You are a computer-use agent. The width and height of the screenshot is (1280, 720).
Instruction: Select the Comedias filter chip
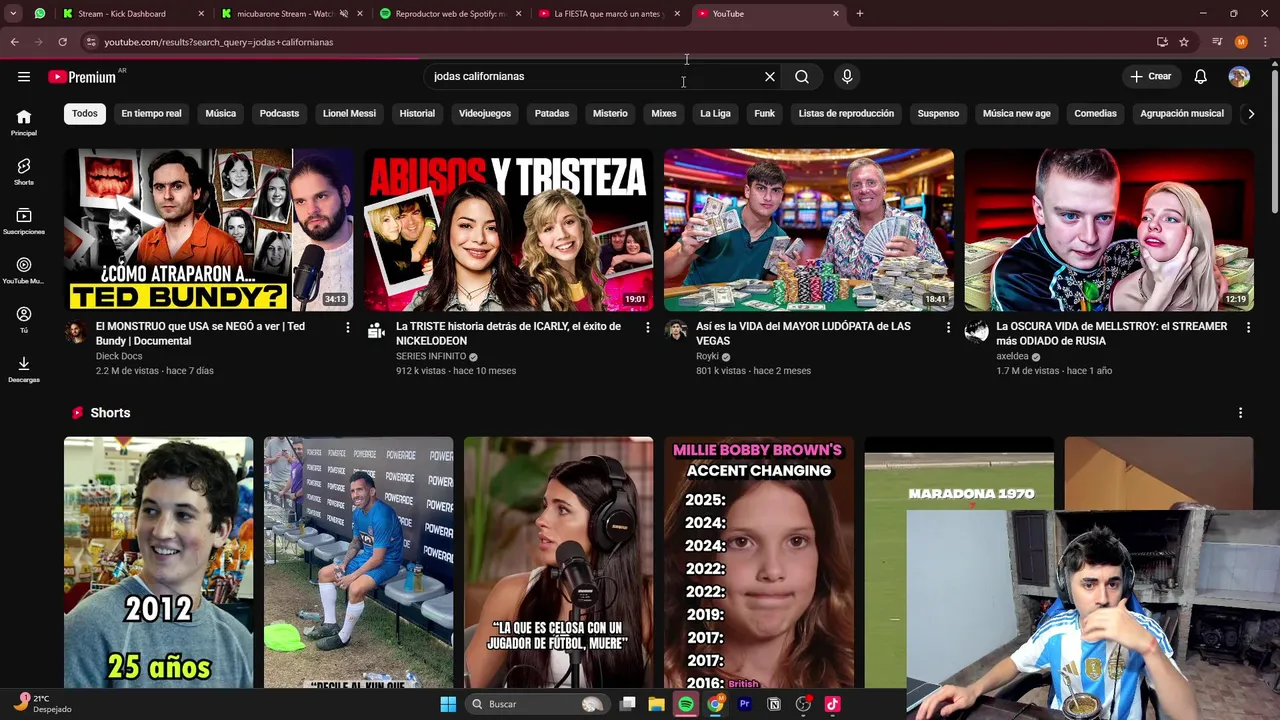click(x=1095, y=114)
